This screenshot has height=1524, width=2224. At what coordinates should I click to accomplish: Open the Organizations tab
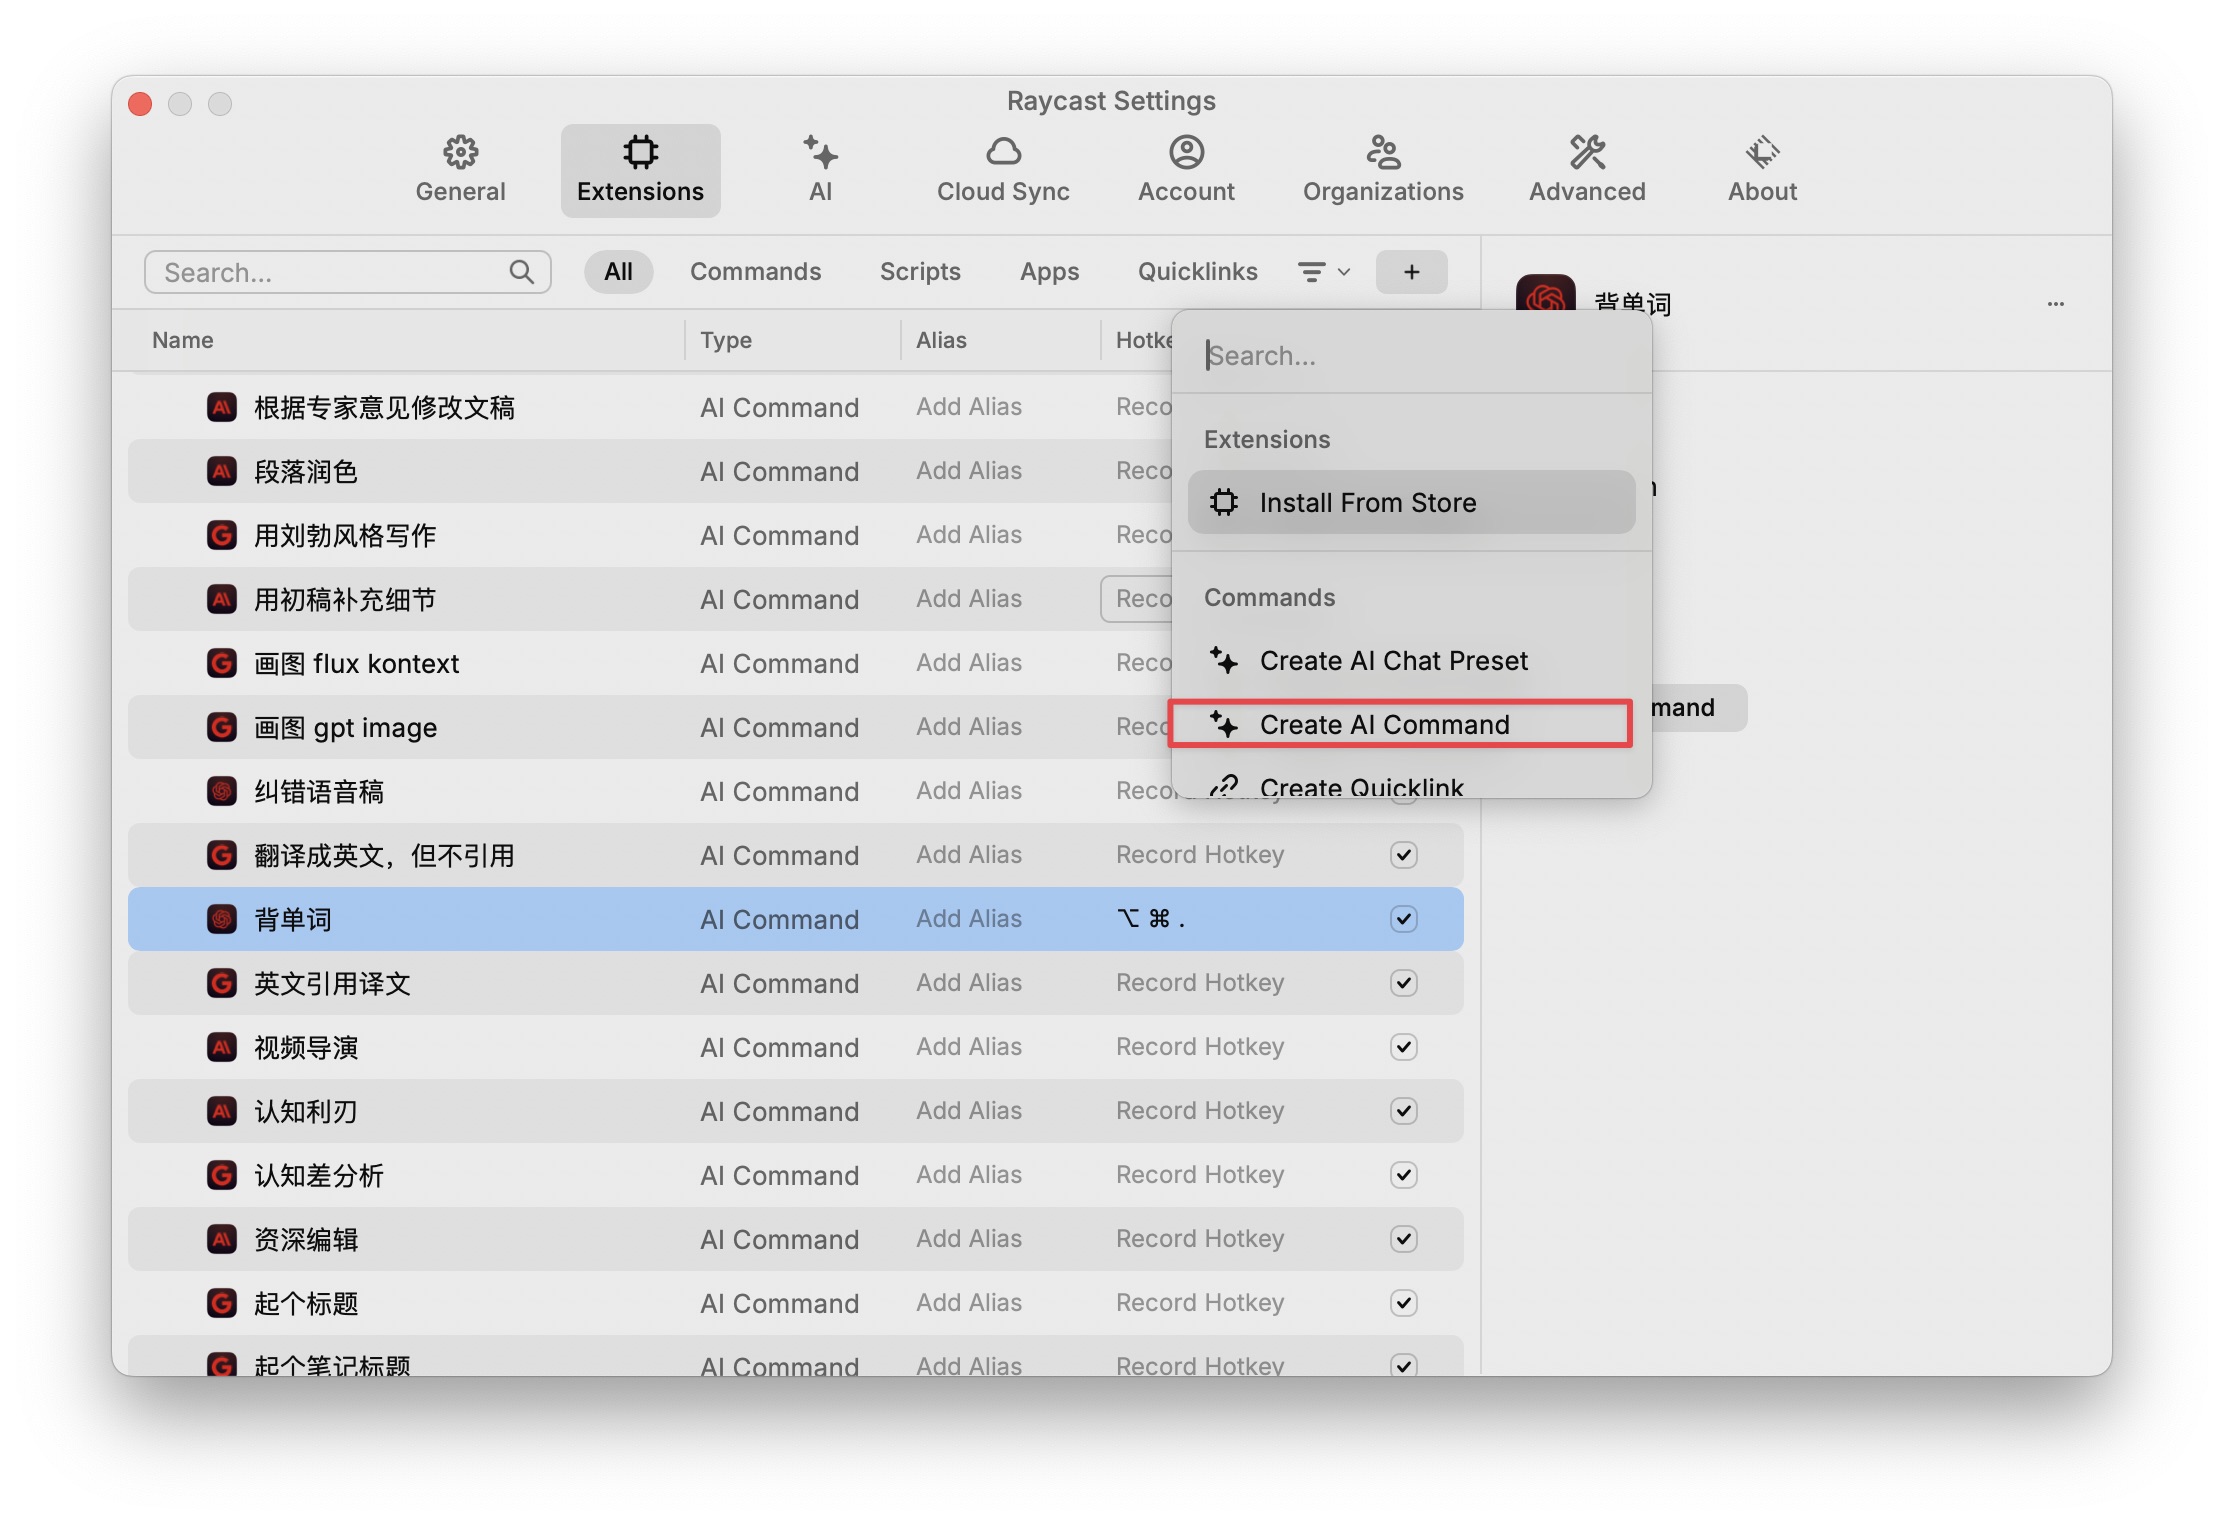1383,170
